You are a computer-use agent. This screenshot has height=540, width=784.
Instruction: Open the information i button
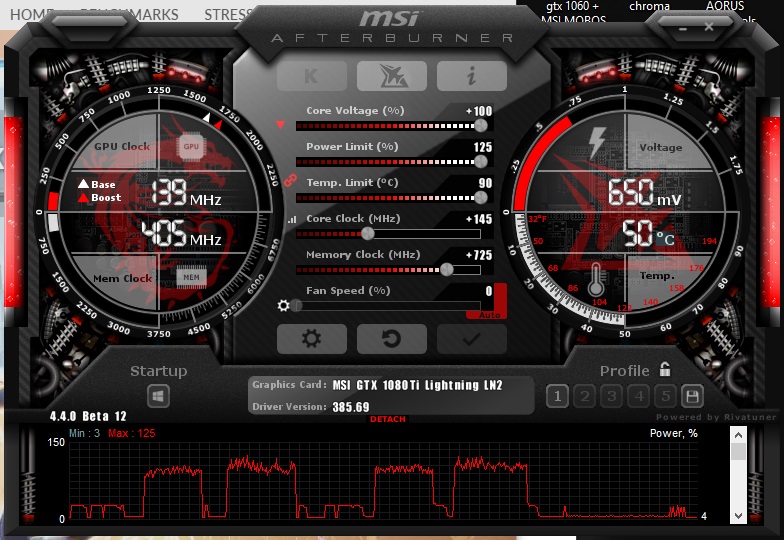pos(472,76)
